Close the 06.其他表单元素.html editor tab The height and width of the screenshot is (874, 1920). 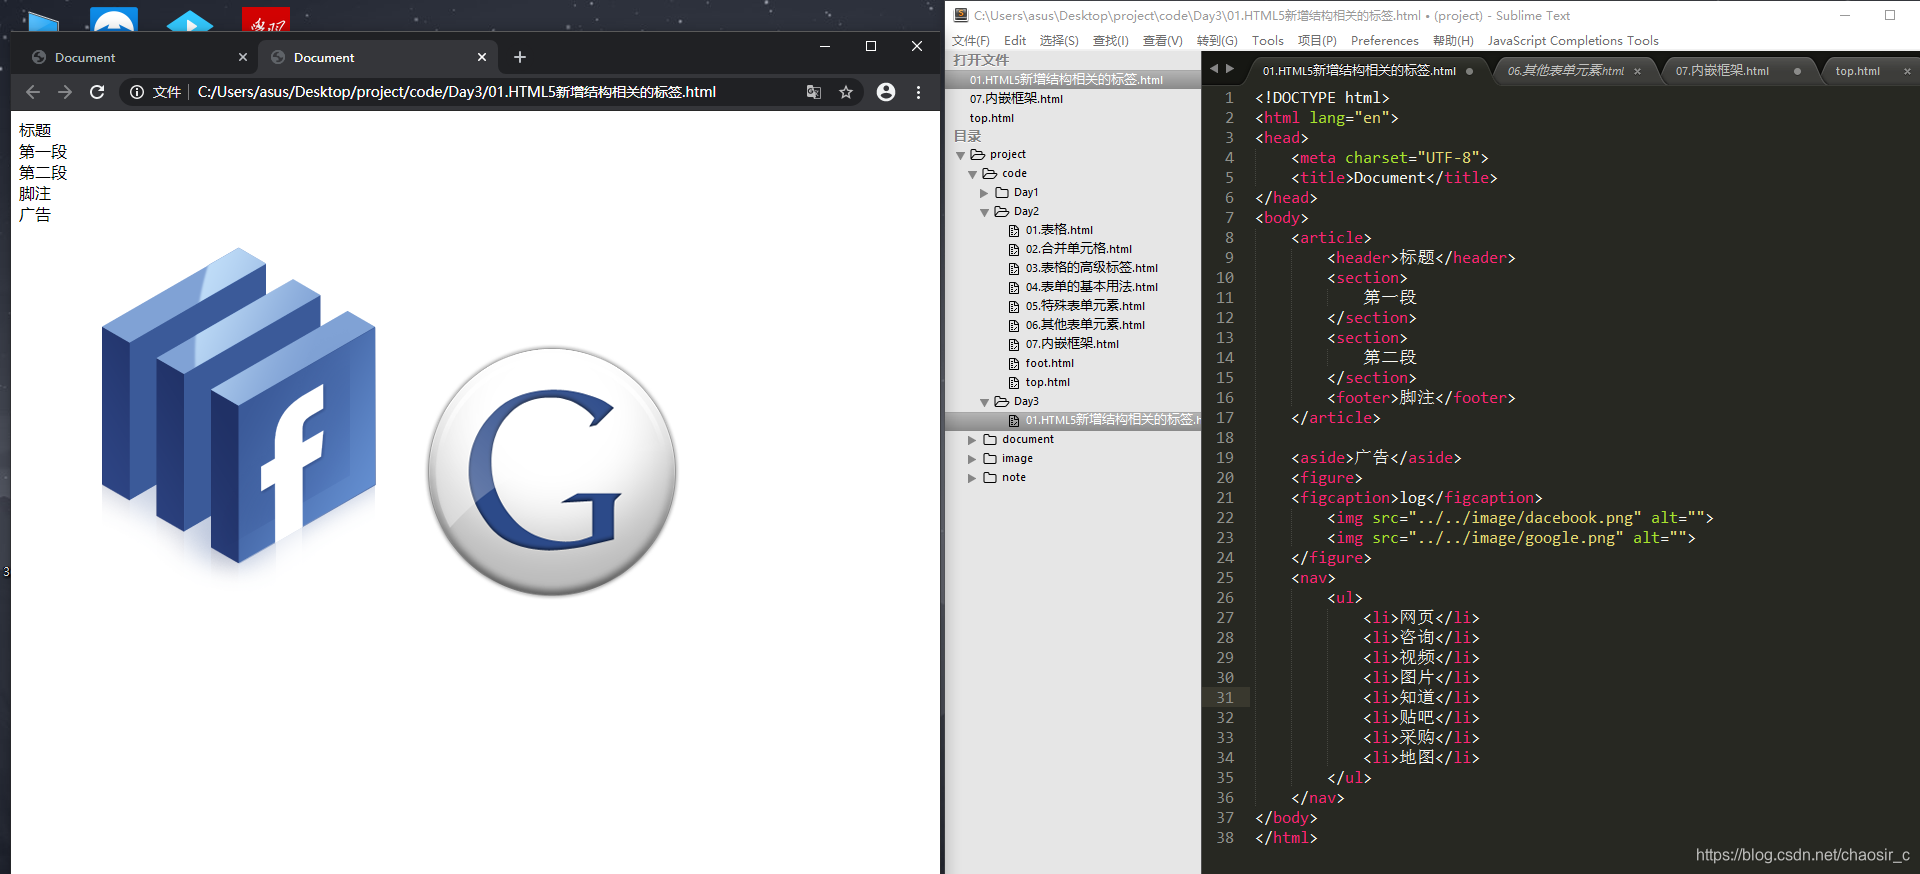(x=1637, y=71)
